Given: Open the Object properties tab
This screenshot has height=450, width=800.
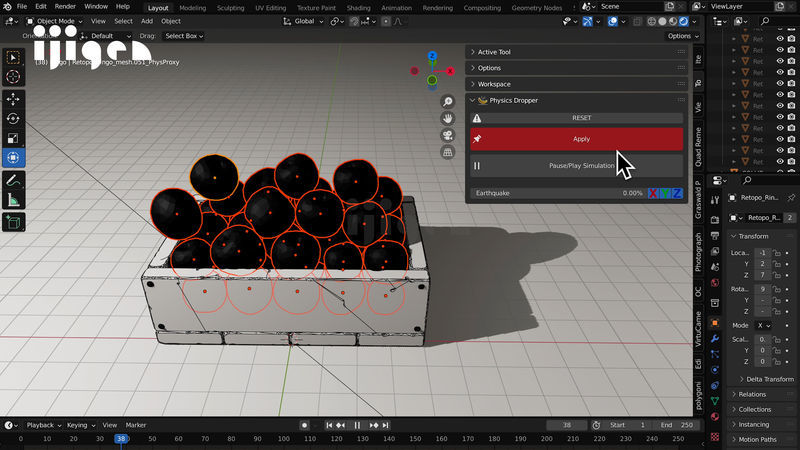Looking at the screenshot, I should coord(715,323).
